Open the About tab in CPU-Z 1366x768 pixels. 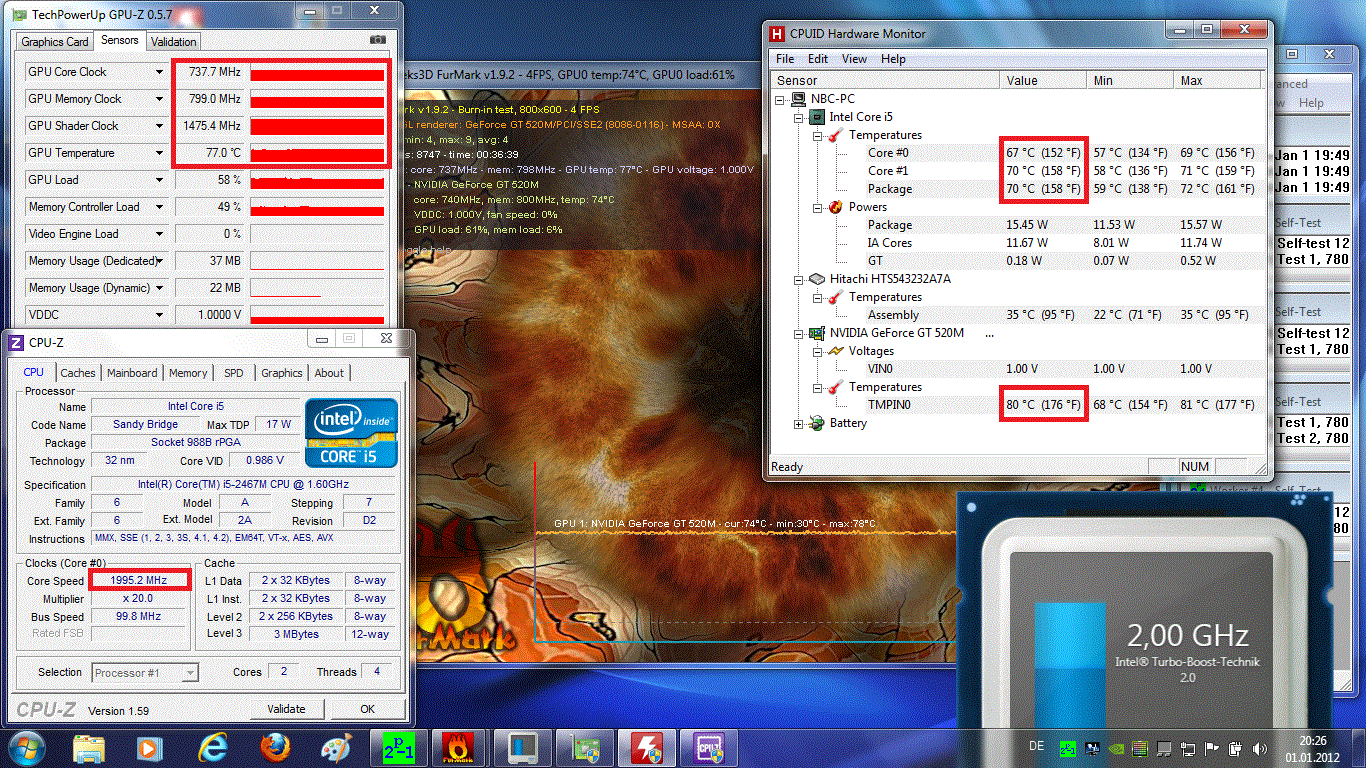click(329, 373)
